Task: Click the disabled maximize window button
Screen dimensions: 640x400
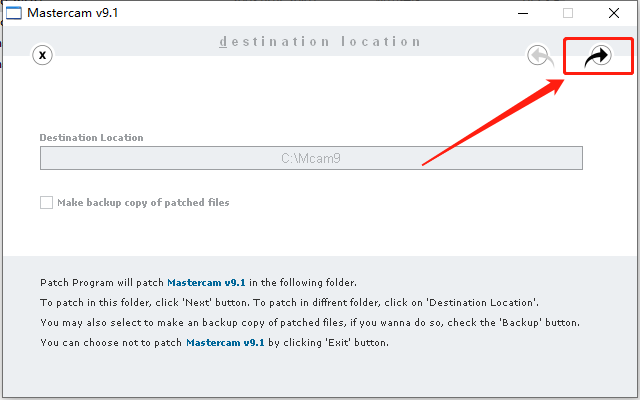Action: click(x=568, y=13)
